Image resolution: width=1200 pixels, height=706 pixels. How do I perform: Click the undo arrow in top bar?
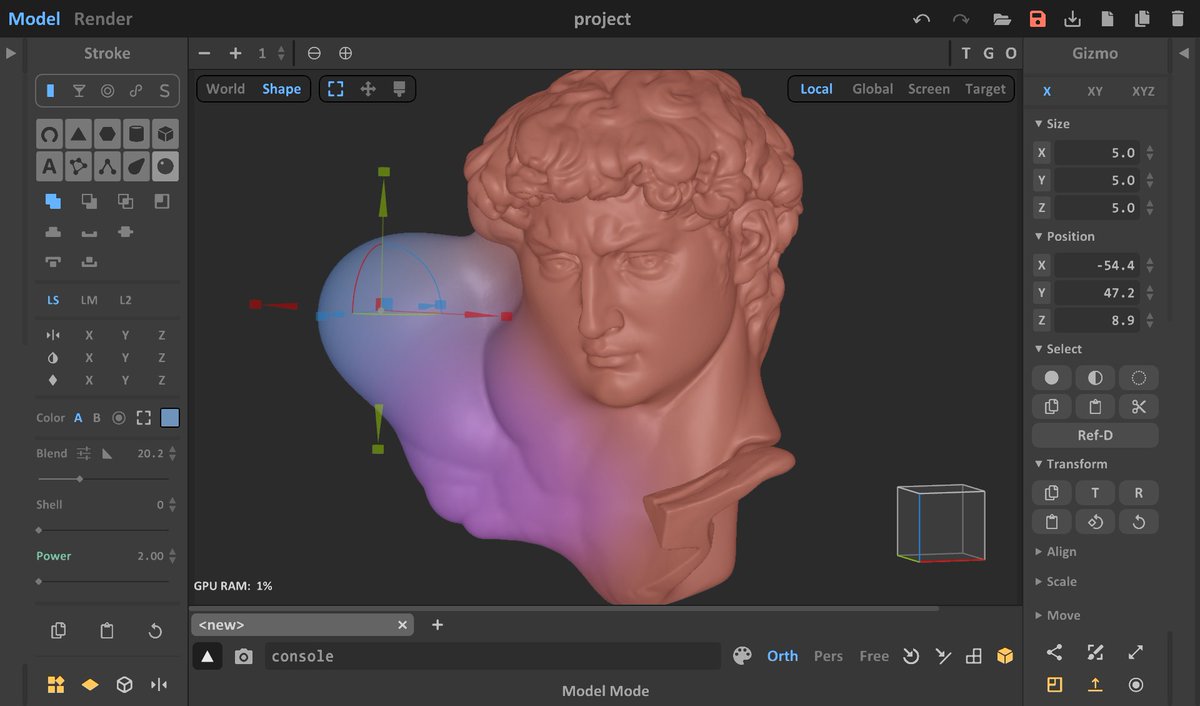(x=922, y=19)
